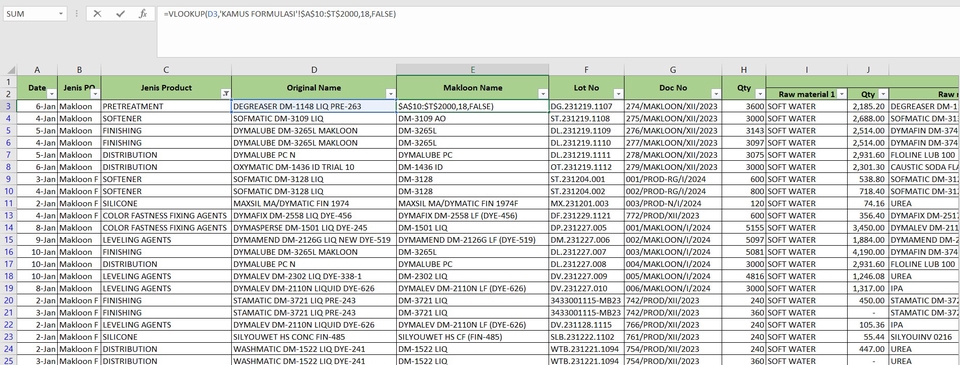Click quantity cell 5155
Image resolution: width=960 pixels, height=365 pixels.
[x=744, y=228]
